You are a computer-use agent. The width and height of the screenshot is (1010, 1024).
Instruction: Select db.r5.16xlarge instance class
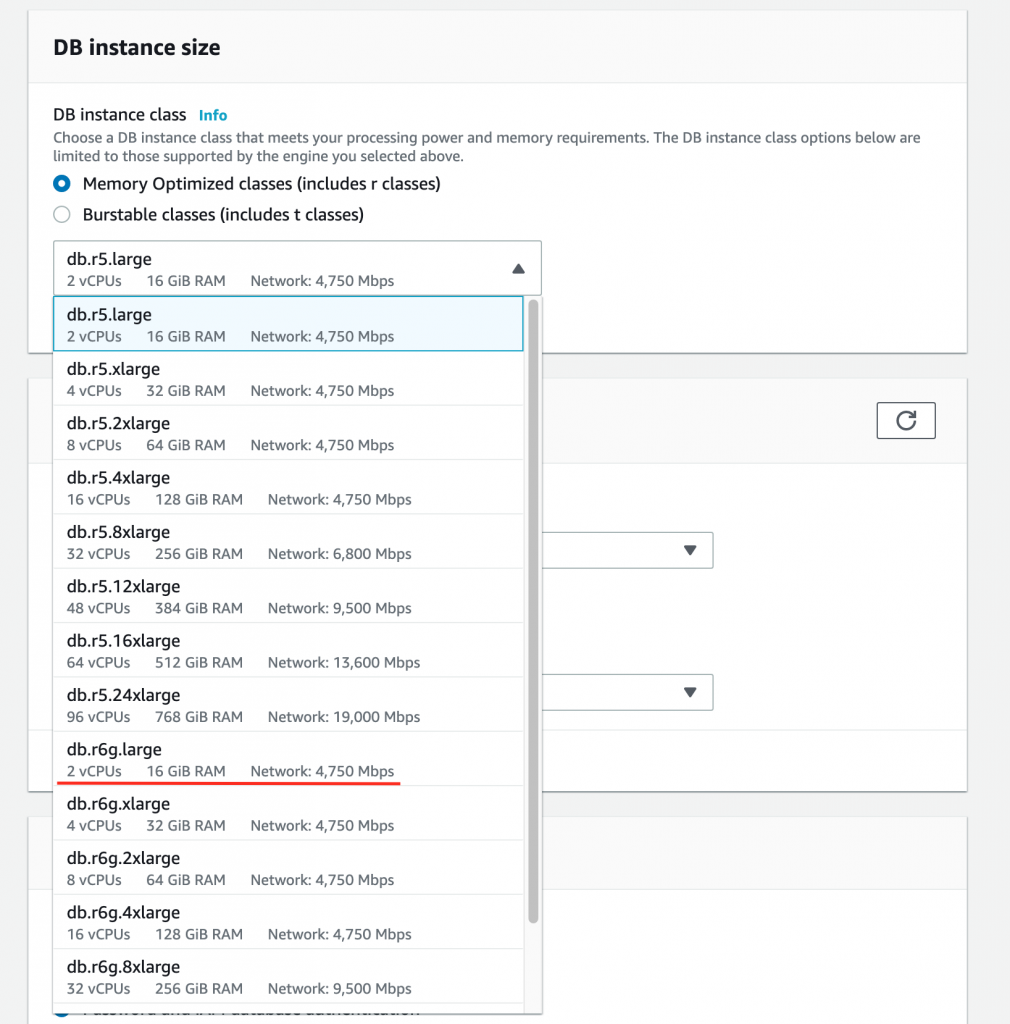(290, 650)
